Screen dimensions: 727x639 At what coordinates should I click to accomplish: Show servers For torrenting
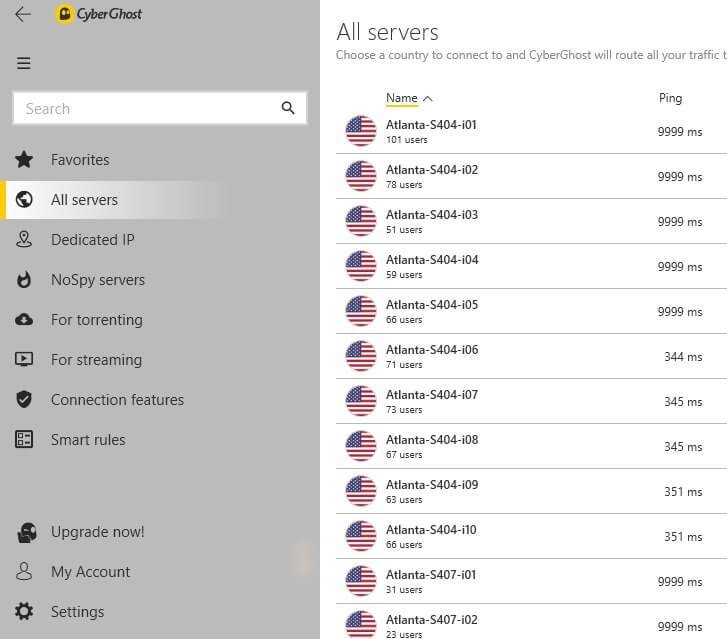(97, 320)
